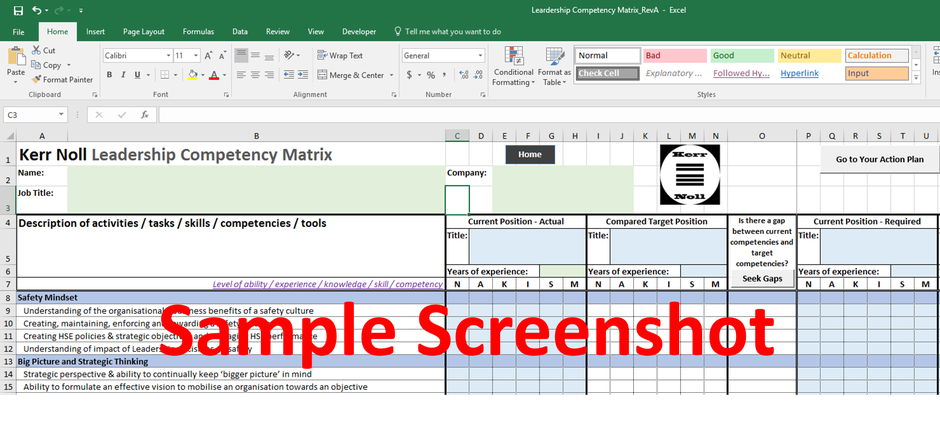Viewport: 940px width, 423px height.
Task: Click the Seek Gaps button
Action: [x=762, y=279]
